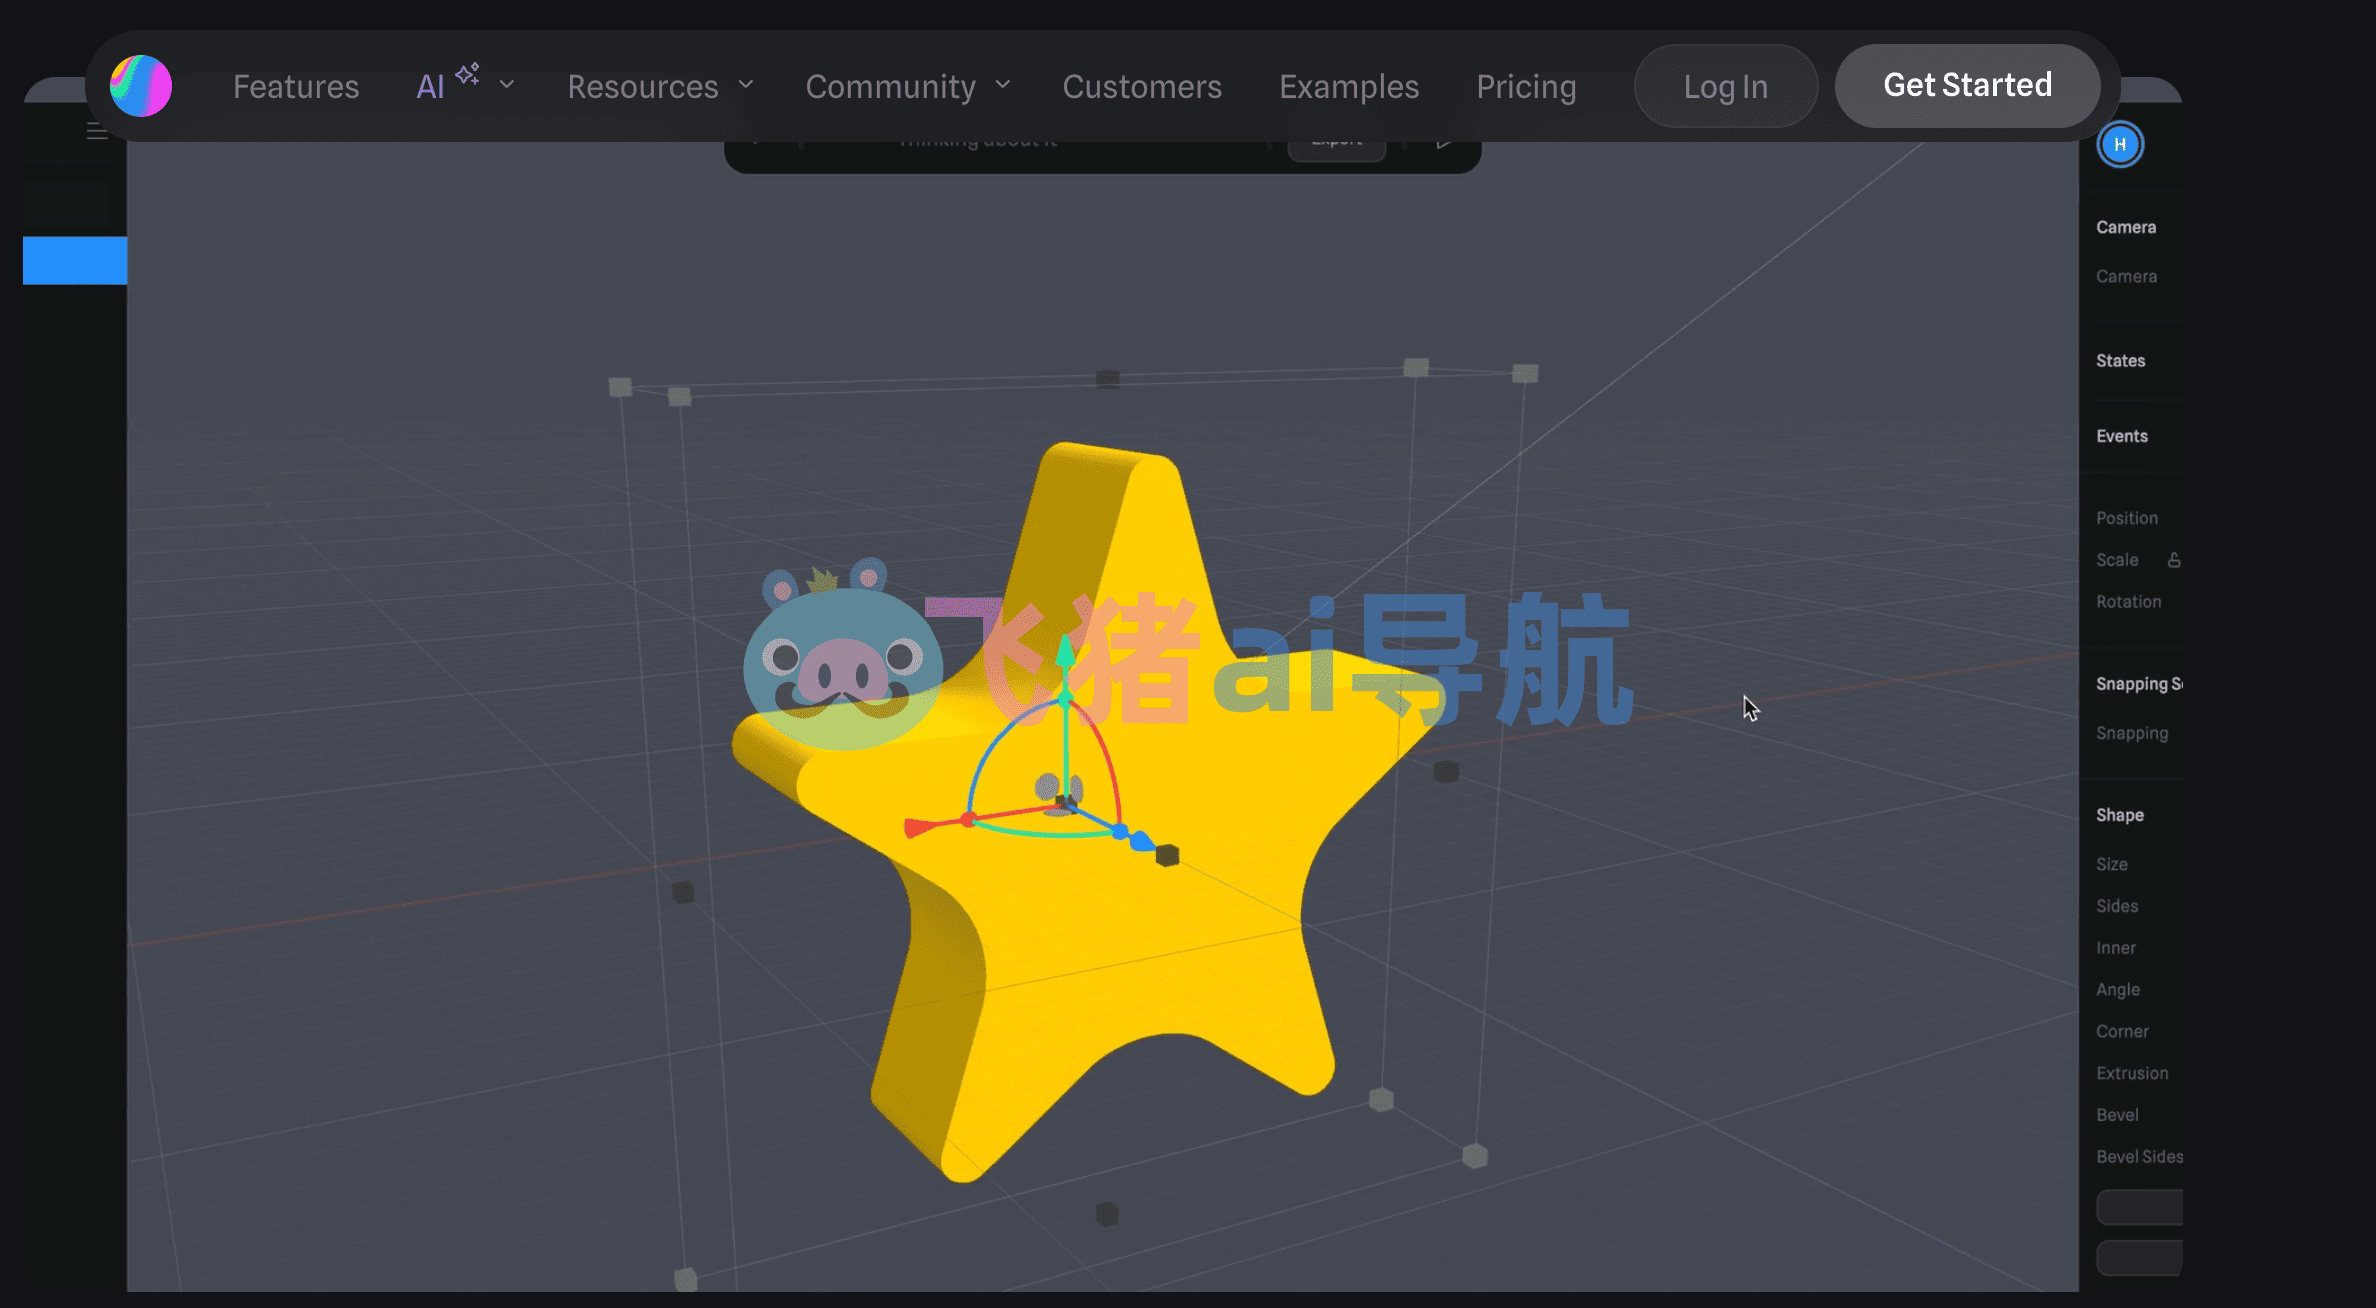Screen dimensions: 2376x1308
Task: Select the blue highlighted layer row
Action: pyautogui.click(x=75, y=261)
